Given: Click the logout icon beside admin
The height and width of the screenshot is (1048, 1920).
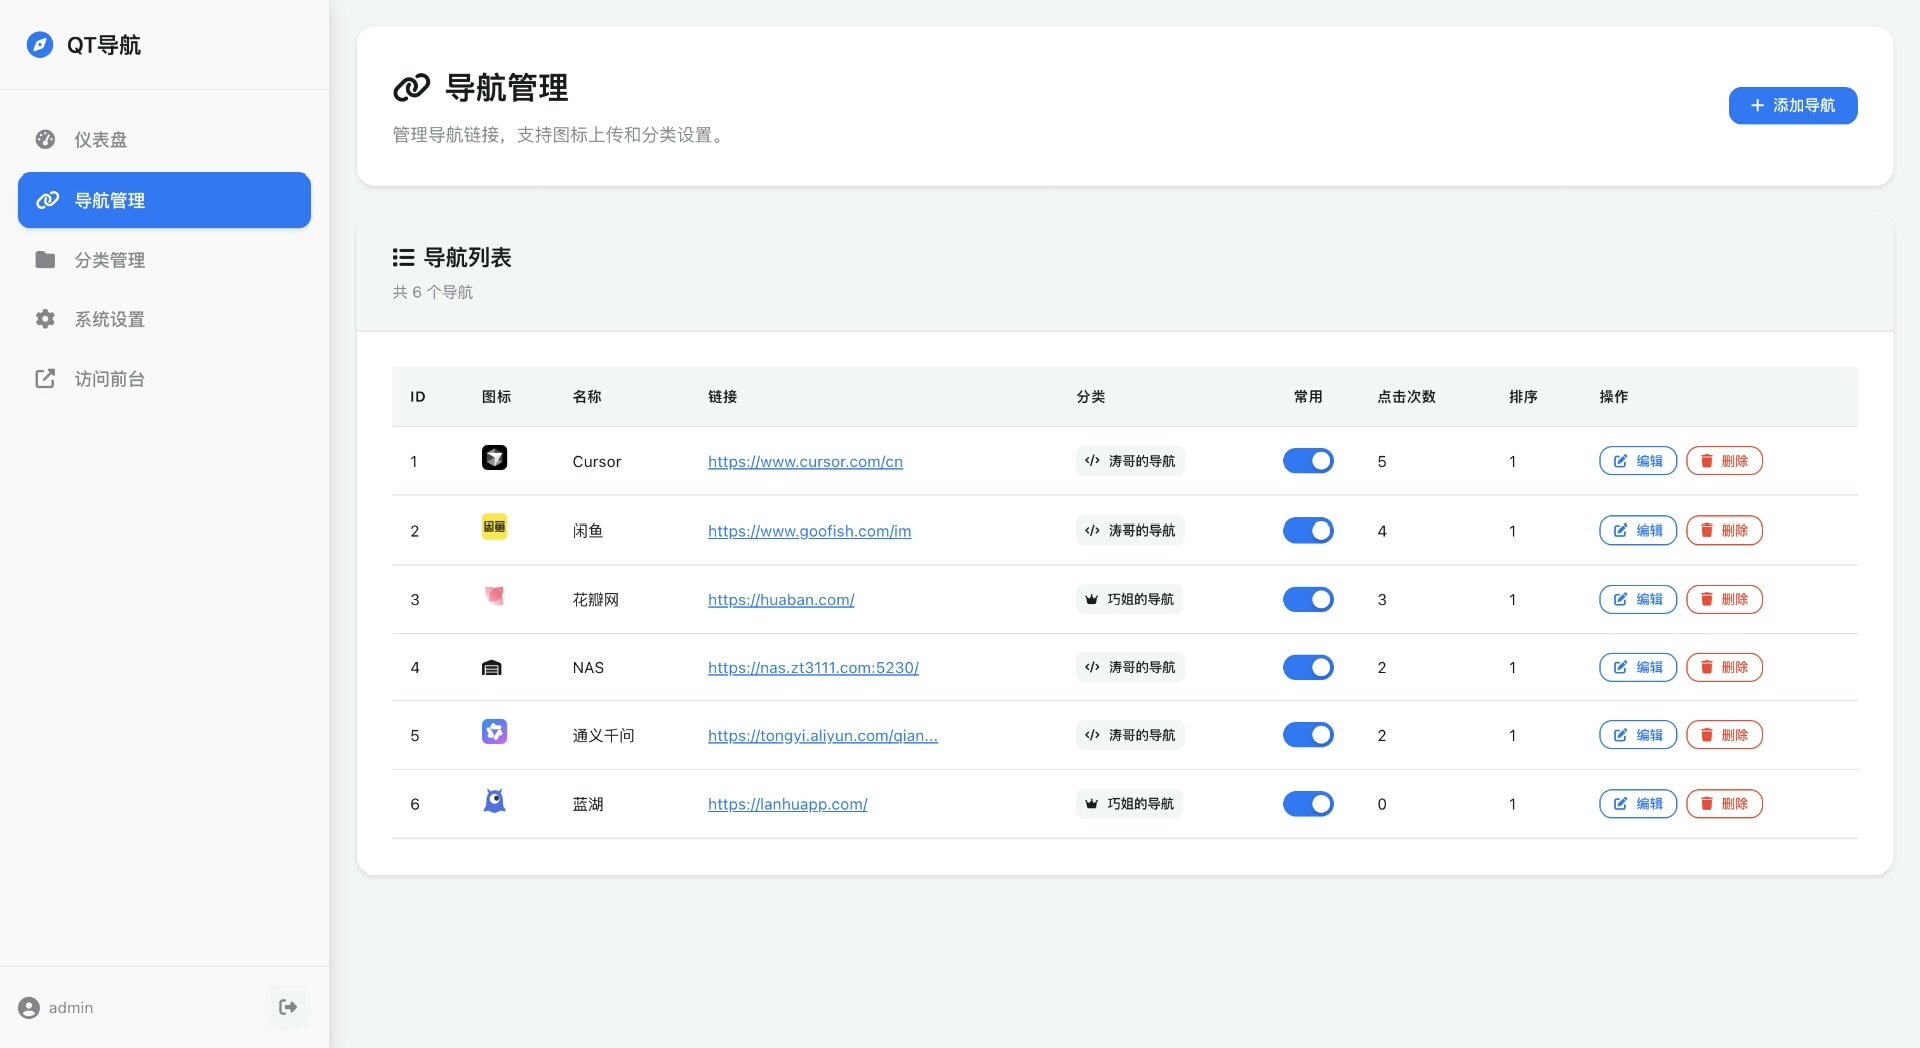Looking at the screenshot, I should pos(288,1007).
